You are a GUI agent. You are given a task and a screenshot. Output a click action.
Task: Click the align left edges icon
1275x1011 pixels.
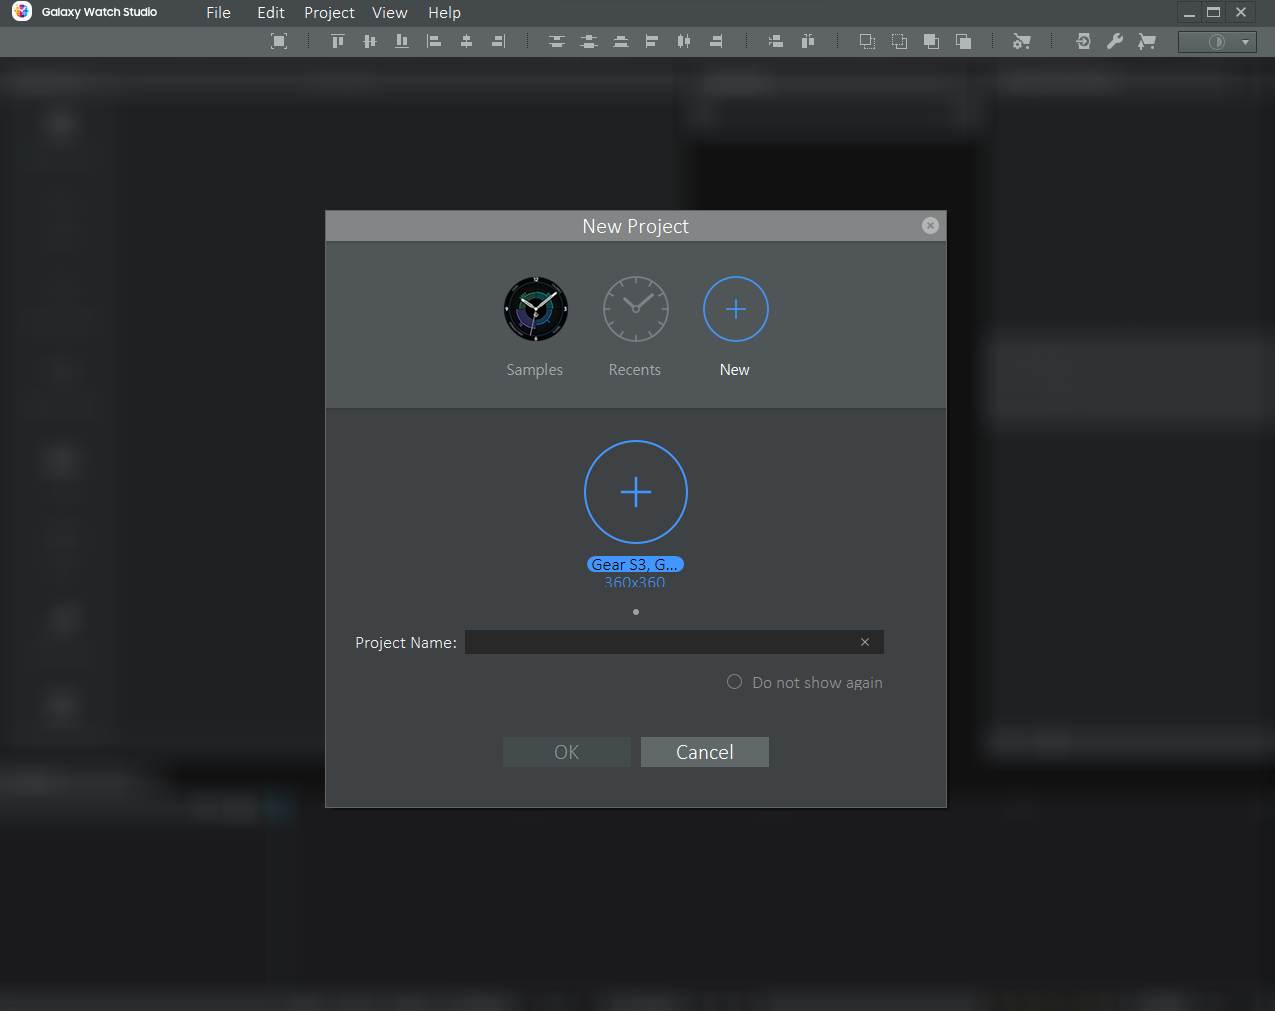(x=434, y=41)
